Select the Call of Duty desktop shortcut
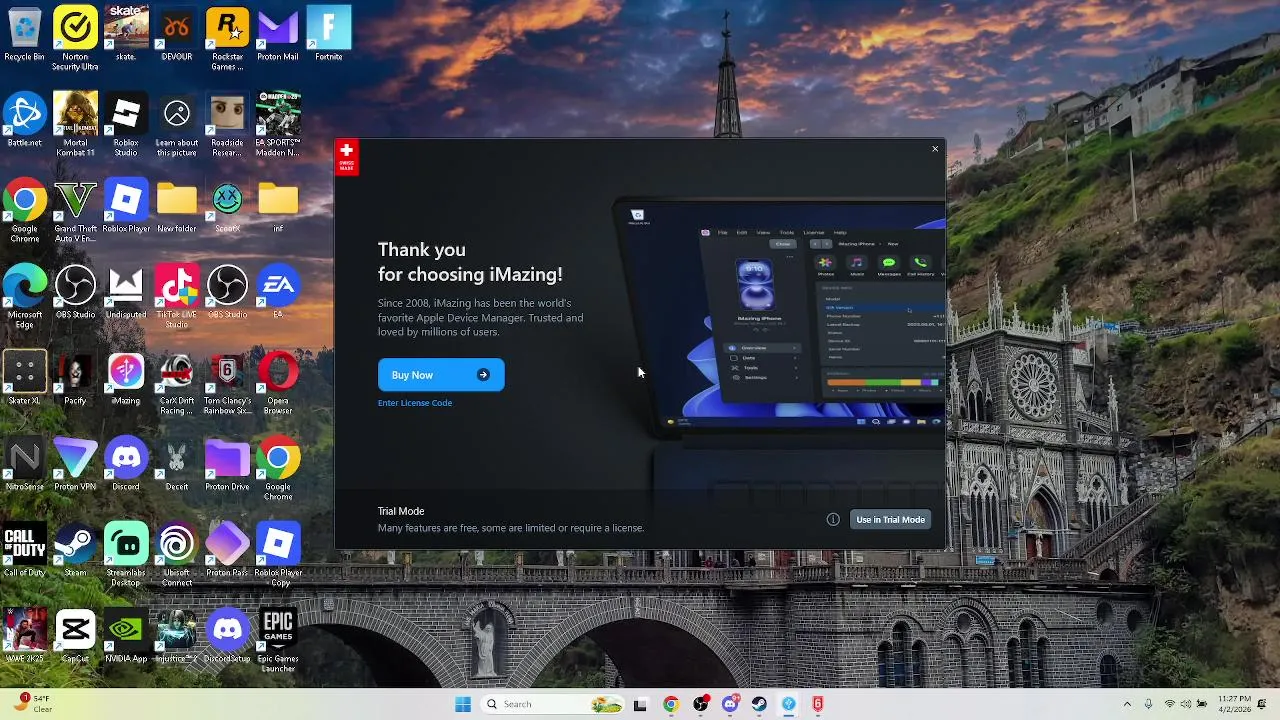 click(25, 551)
